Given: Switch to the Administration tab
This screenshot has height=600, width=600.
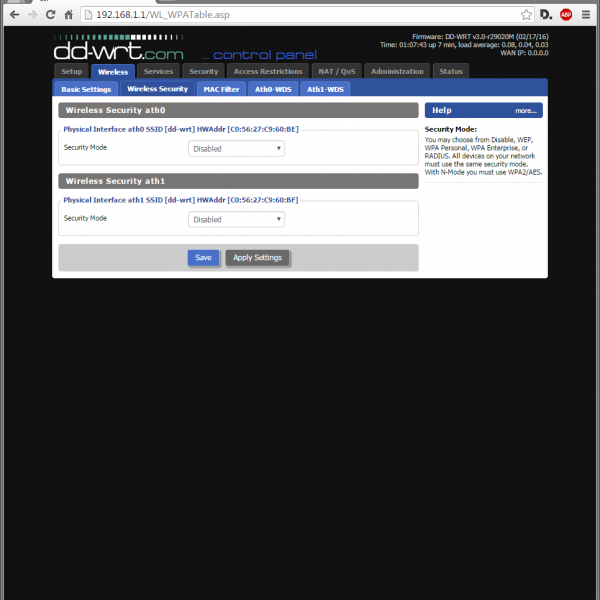Looking at the screenshot, I should pyautogui.click(x=398, y=72).
